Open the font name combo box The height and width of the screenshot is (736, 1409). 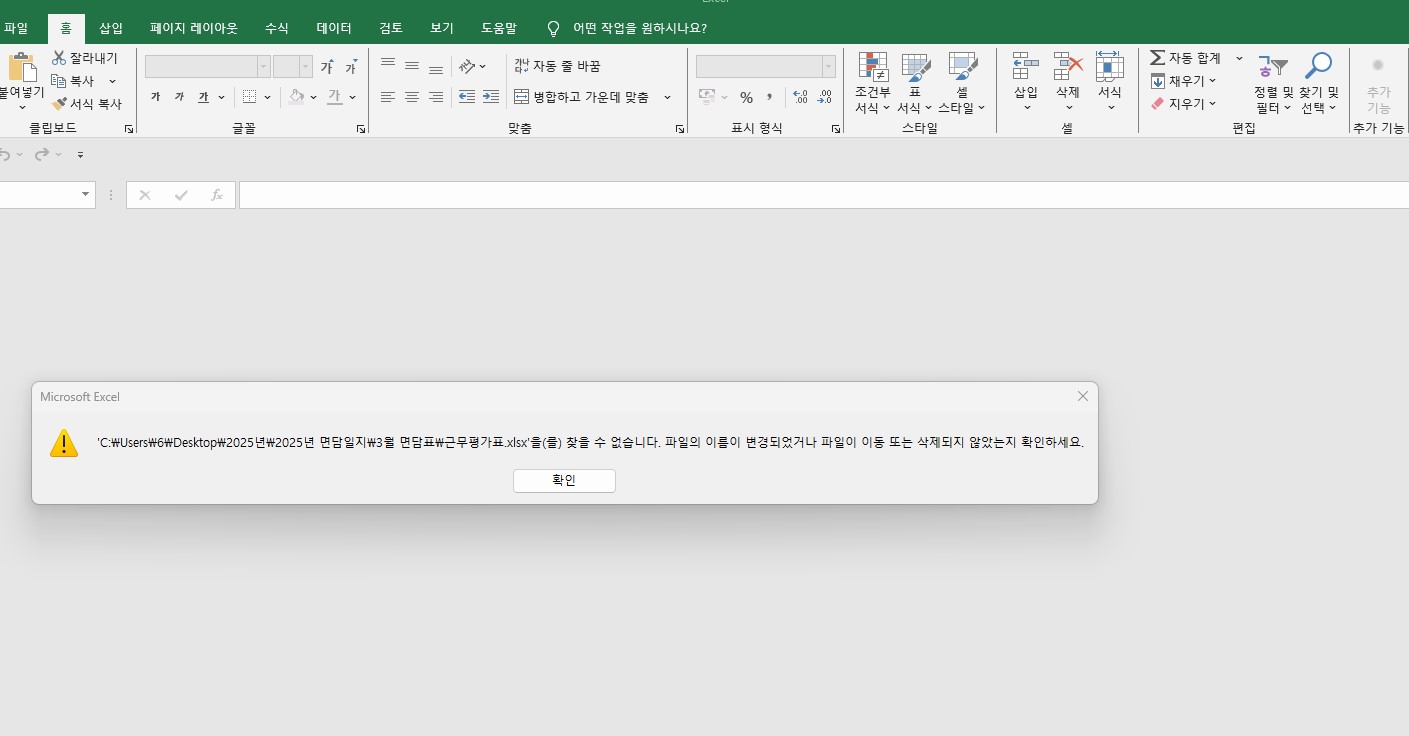point(208,67)
